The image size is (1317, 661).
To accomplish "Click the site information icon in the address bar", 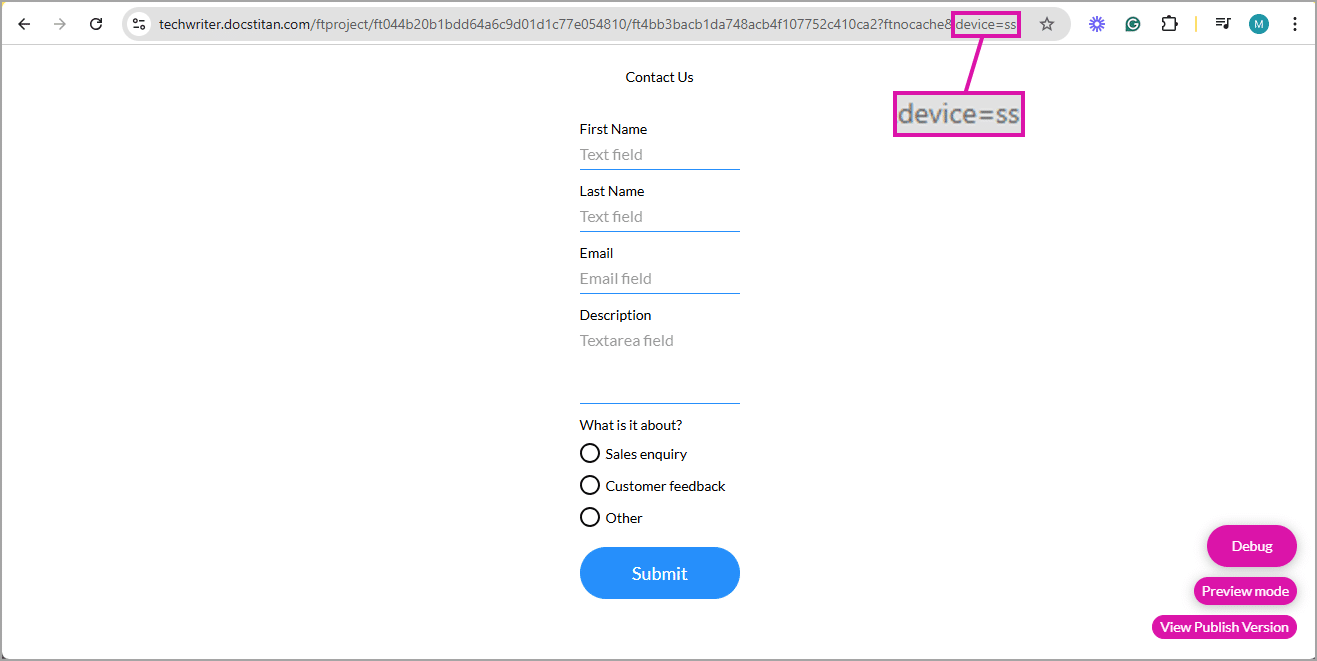I will (x=138, y=22).
